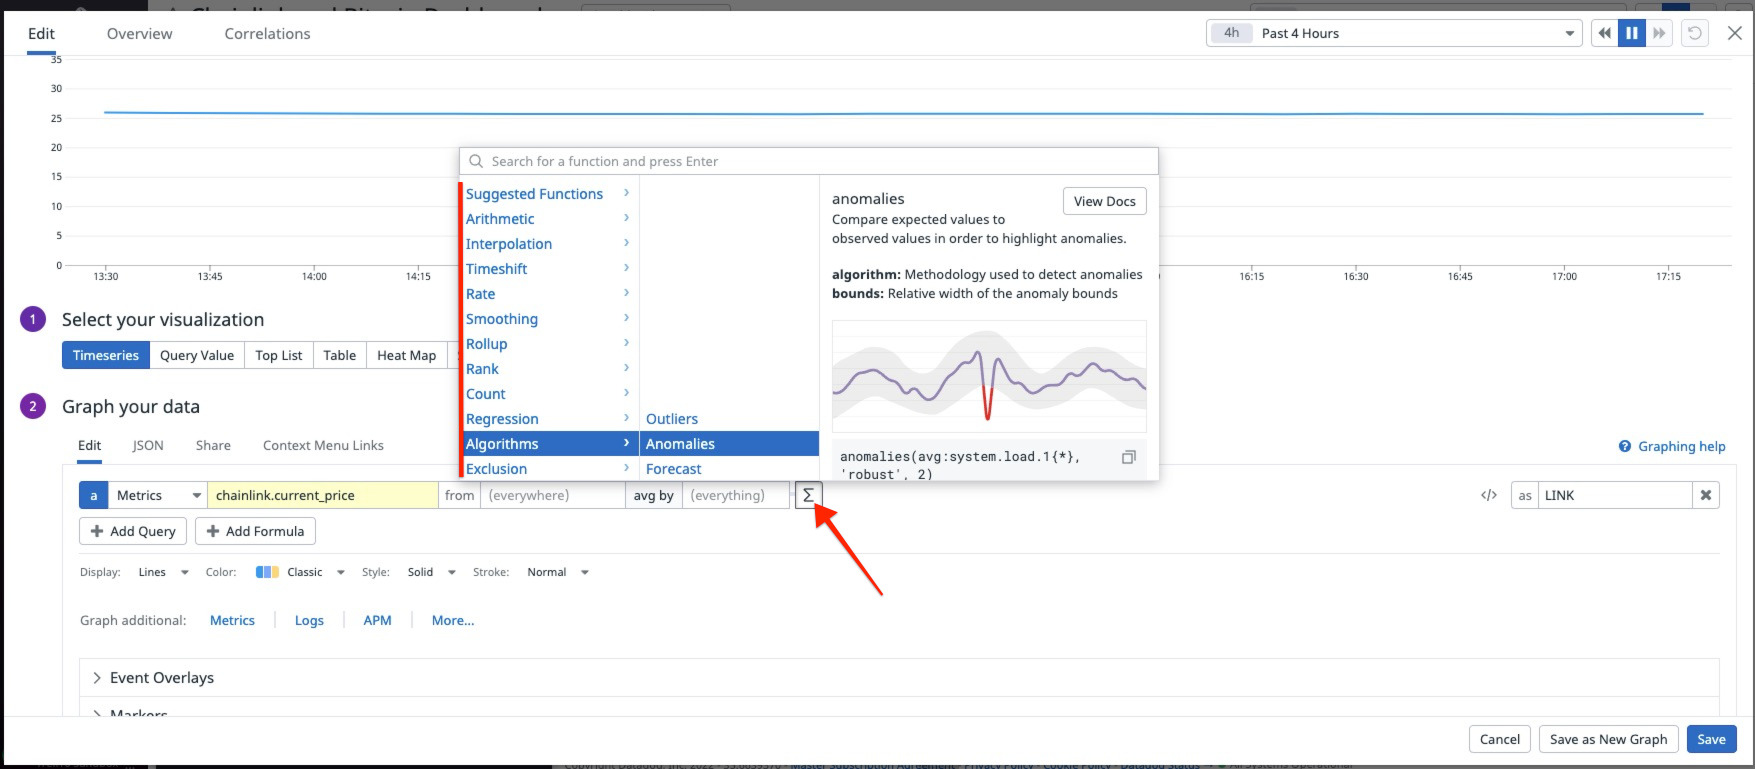
Task: Open the Display Lines dropdown
Action: click(163, 572)
